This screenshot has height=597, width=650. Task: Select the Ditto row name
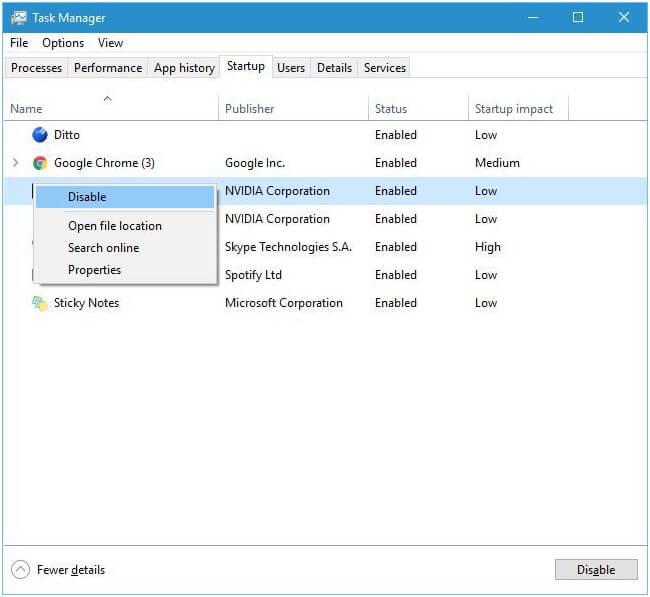coord(67,135)
